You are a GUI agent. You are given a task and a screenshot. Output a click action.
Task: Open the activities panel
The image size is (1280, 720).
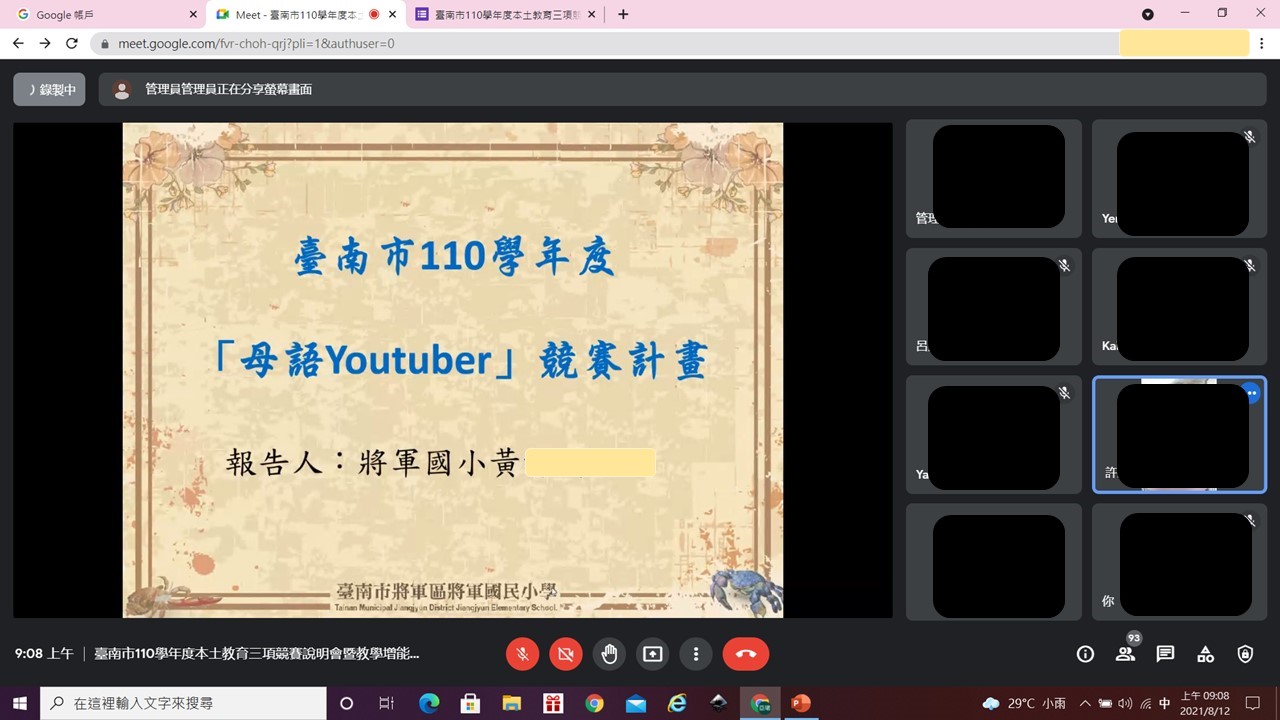1205,654
